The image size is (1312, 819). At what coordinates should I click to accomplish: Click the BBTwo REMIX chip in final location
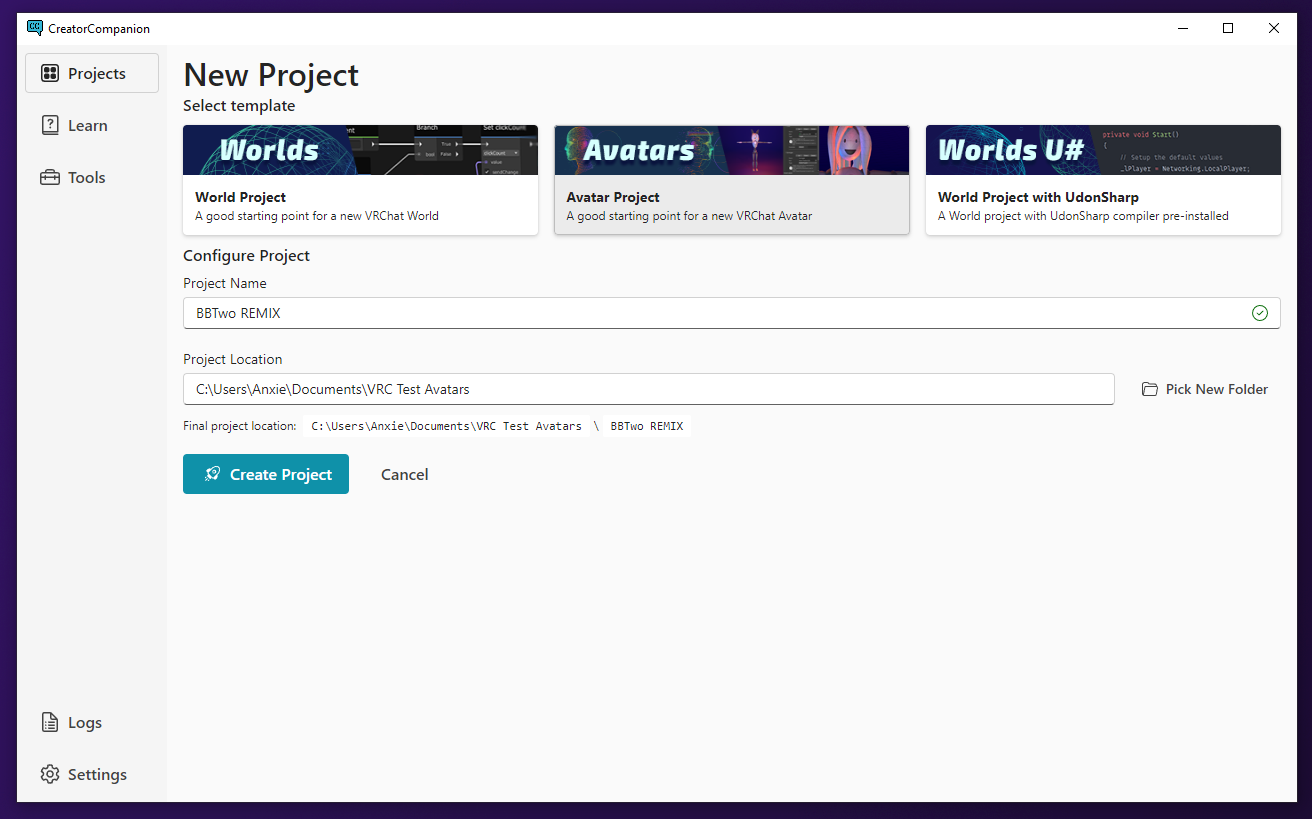click(x=646, y=425)
